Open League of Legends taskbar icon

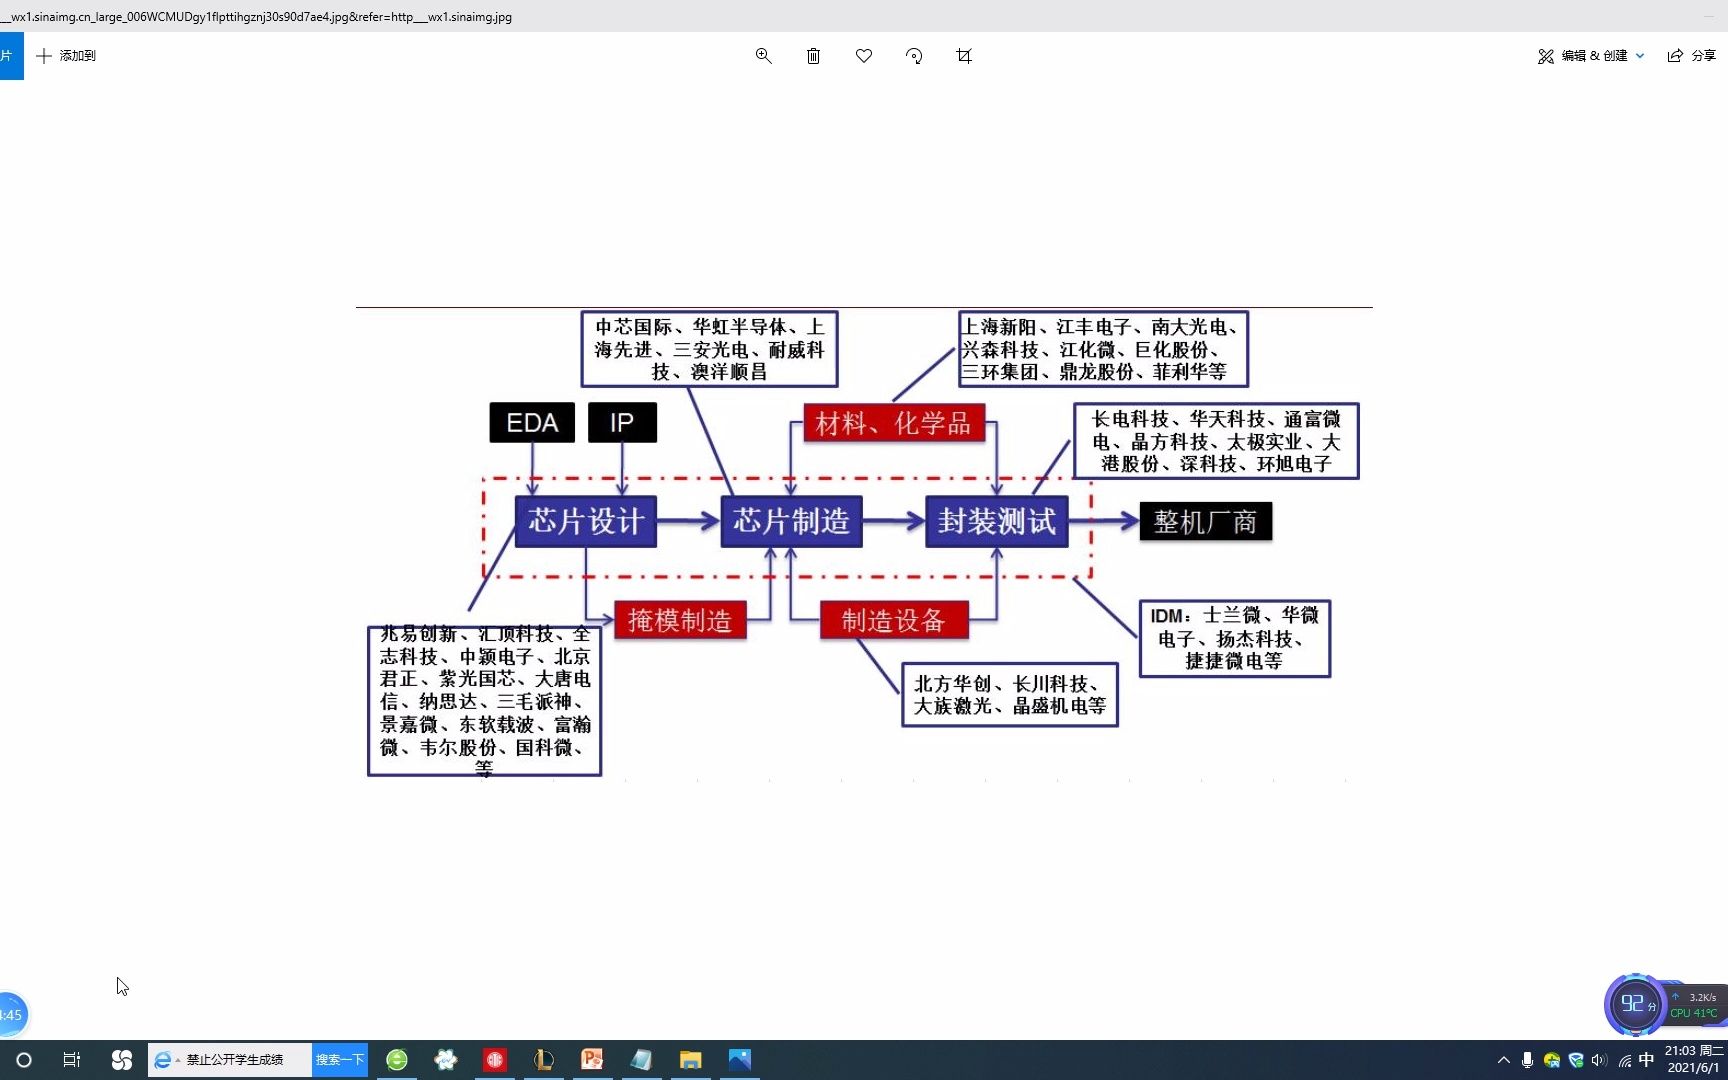coord(544,1060)
